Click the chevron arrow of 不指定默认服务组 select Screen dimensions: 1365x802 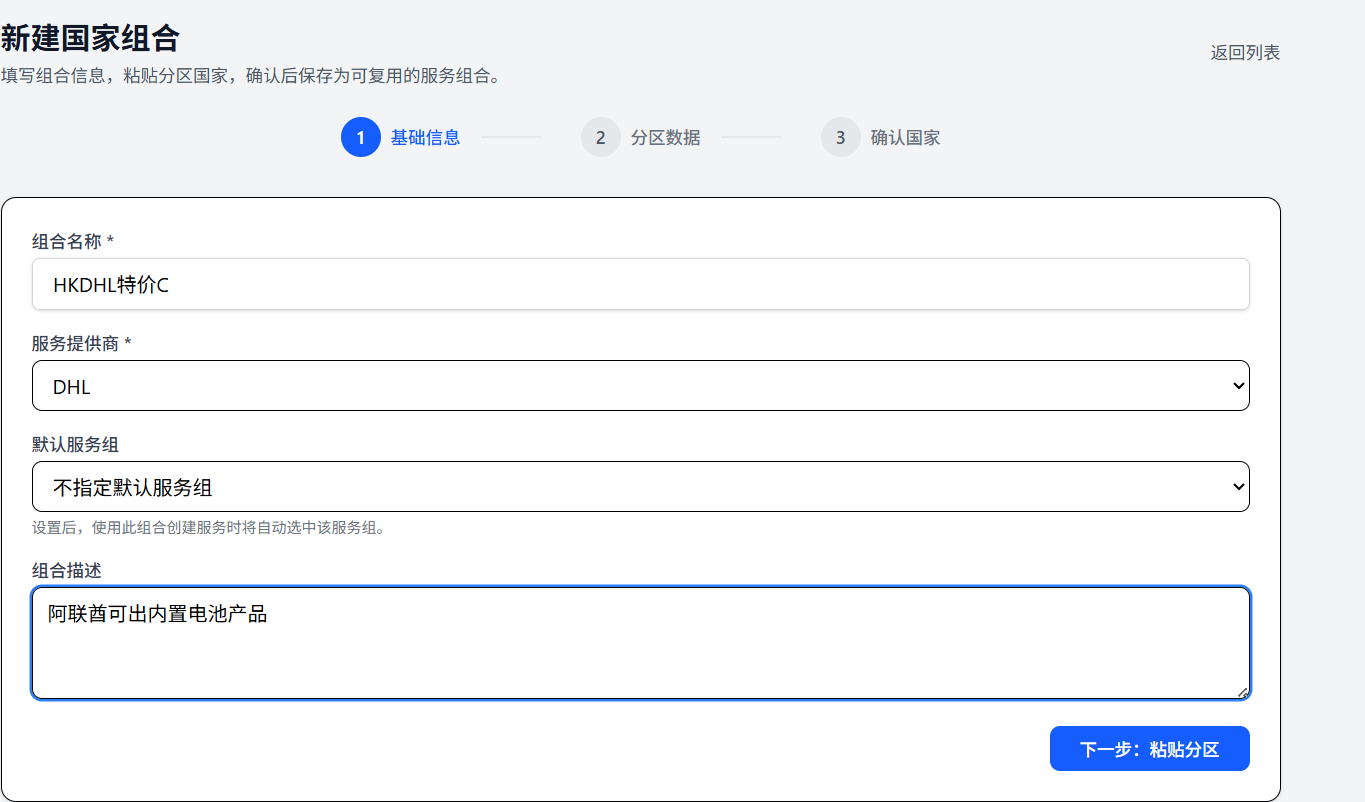click(x=1238, y=487)
